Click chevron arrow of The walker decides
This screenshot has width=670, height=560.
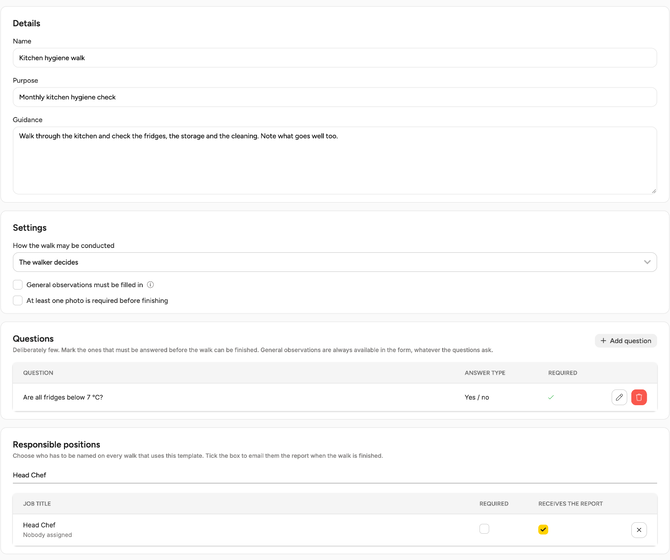tap(647, 262)
